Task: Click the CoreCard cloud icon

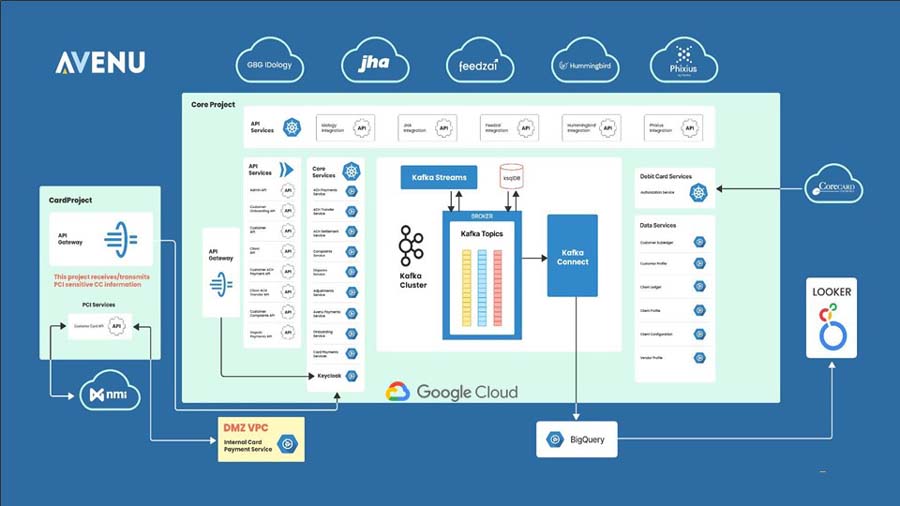Action: [x=833, y=184]
